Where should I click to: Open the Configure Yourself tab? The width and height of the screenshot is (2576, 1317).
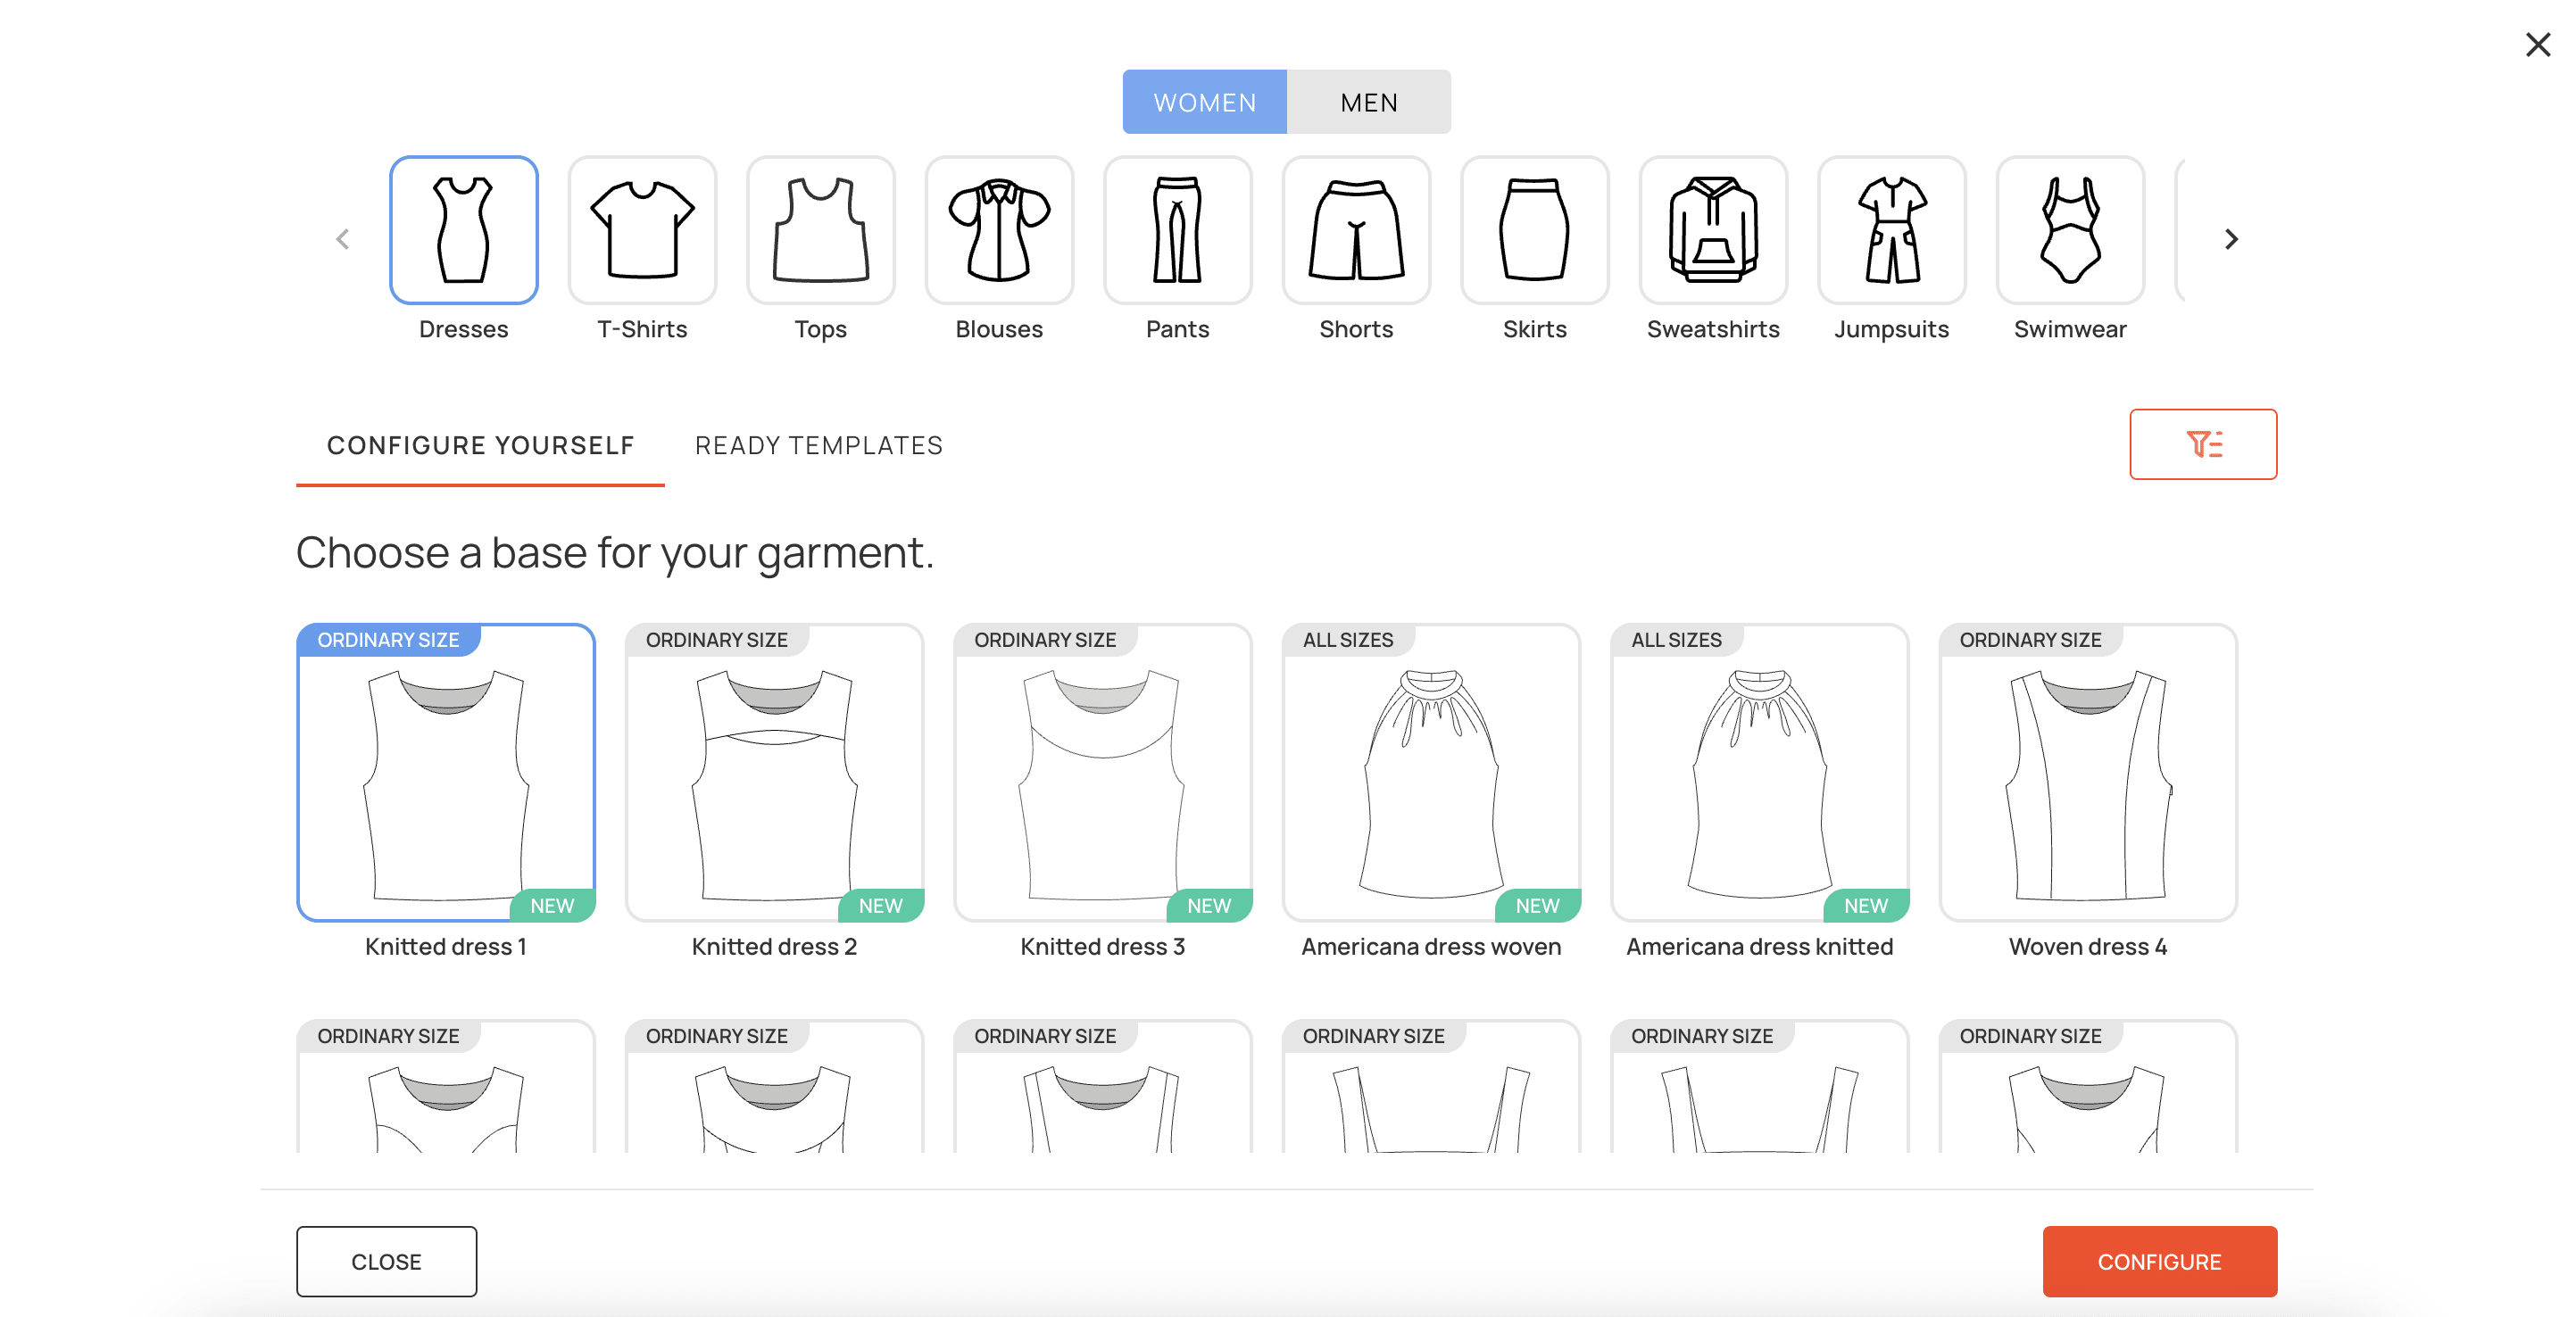pyautogui.click(x=480, y=445)
